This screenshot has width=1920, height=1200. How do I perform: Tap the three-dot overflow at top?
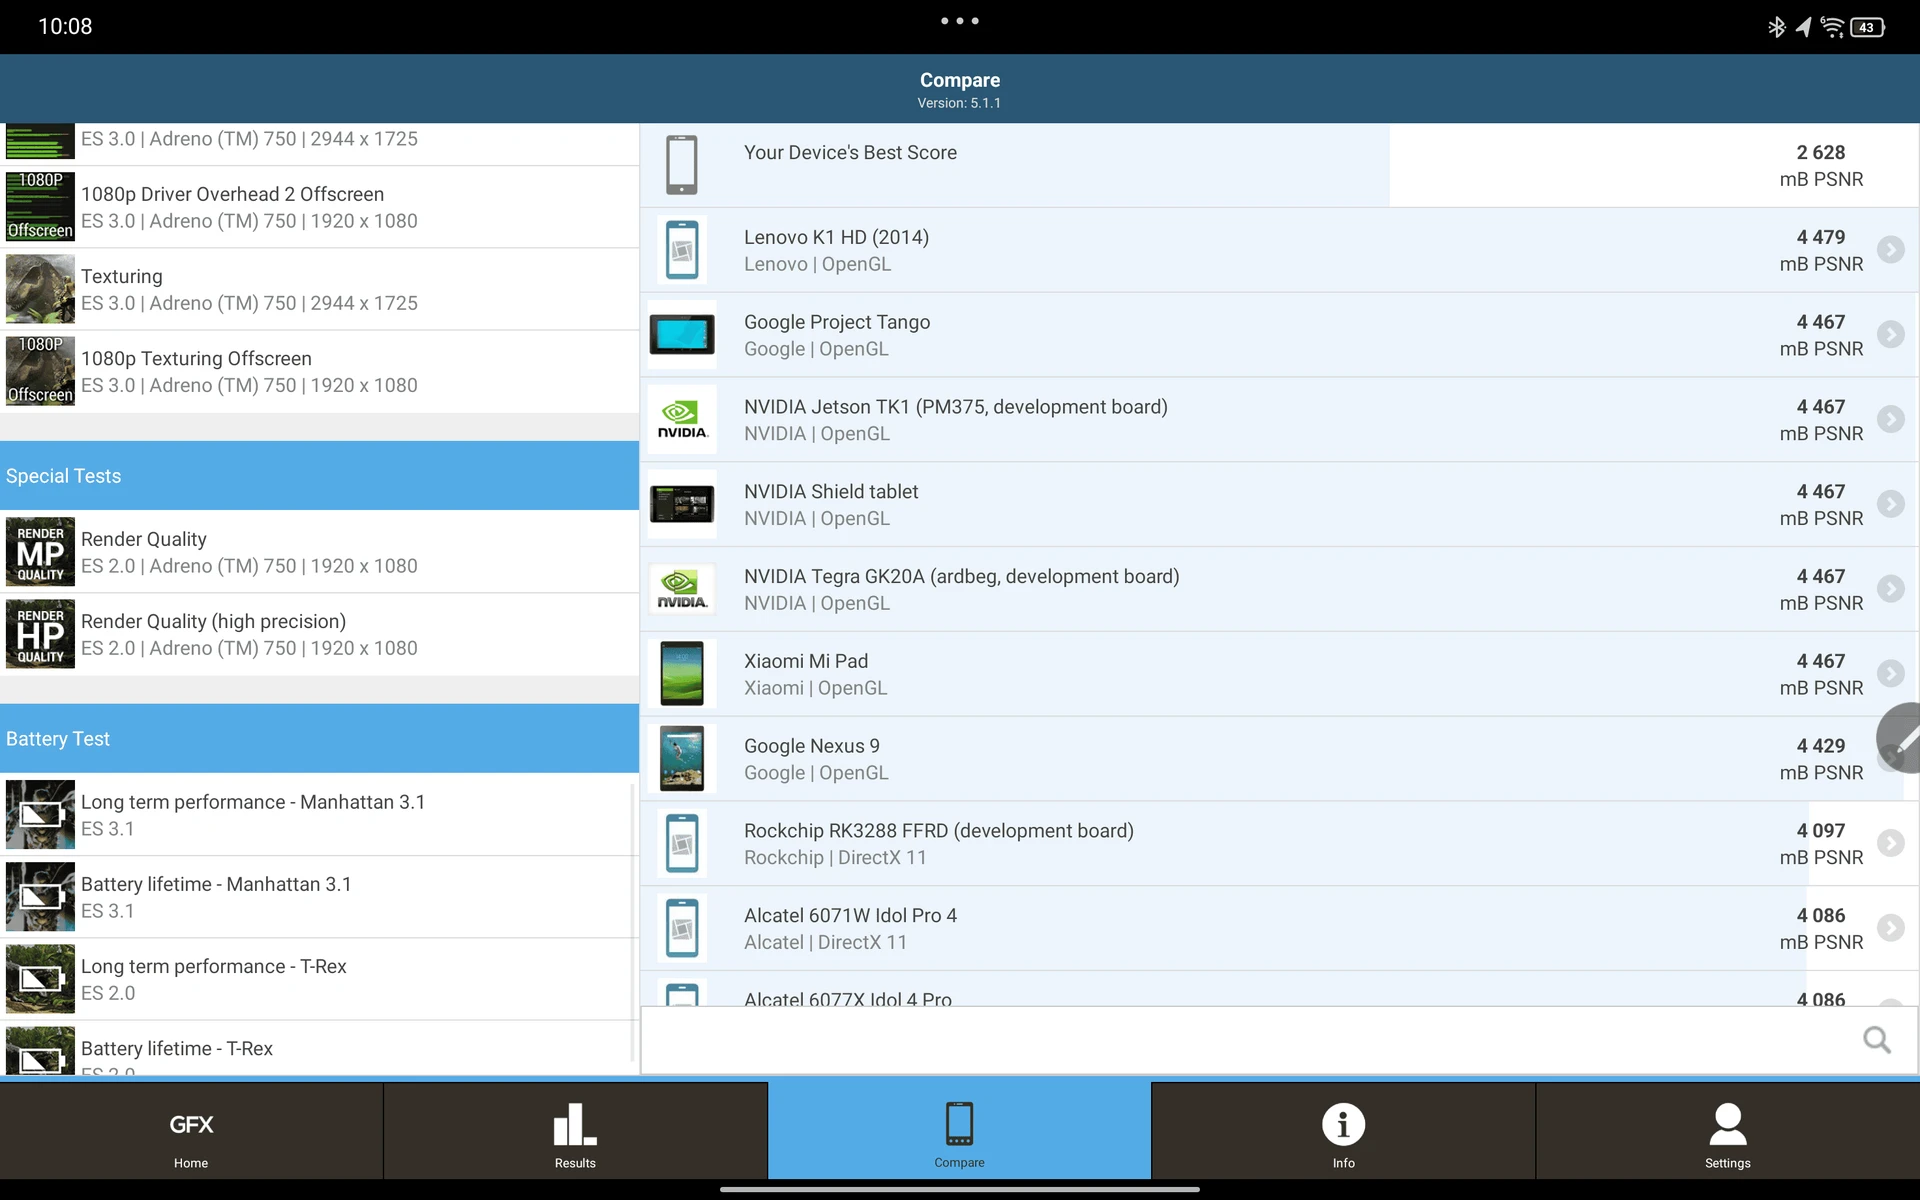tap(959, 21)
